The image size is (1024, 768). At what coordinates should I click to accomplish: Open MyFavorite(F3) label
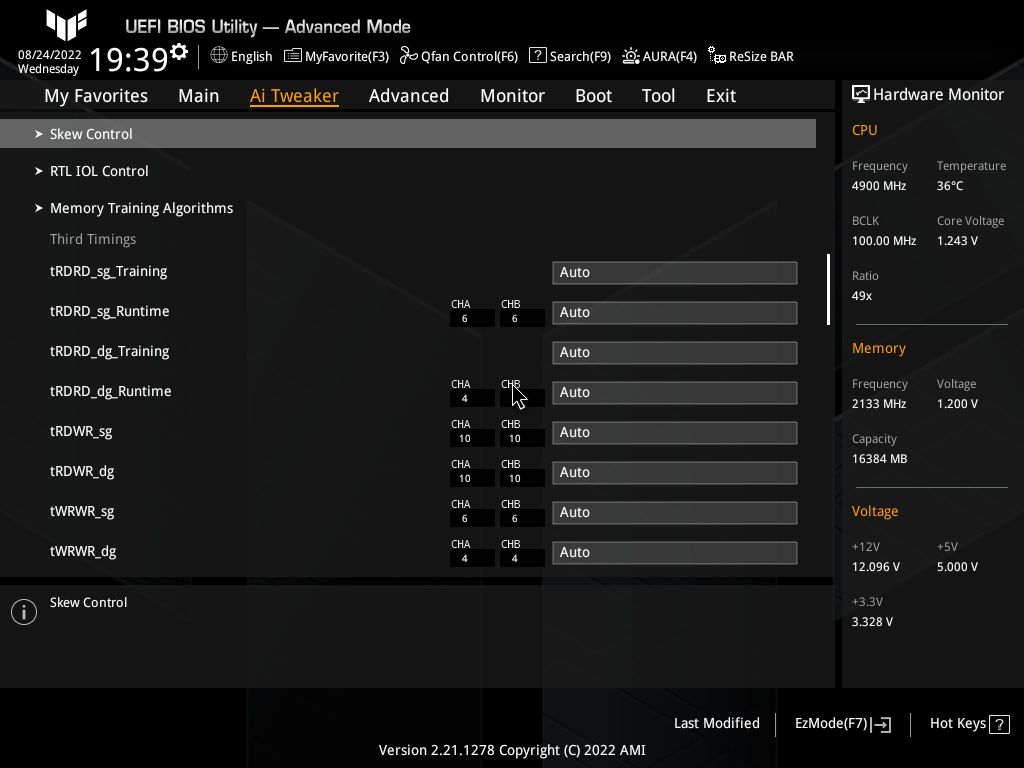347,56
